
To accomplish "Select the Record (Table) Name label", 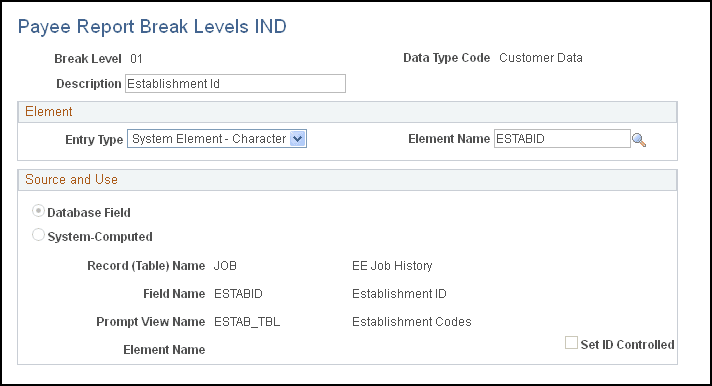I will [x=146, y=266].
